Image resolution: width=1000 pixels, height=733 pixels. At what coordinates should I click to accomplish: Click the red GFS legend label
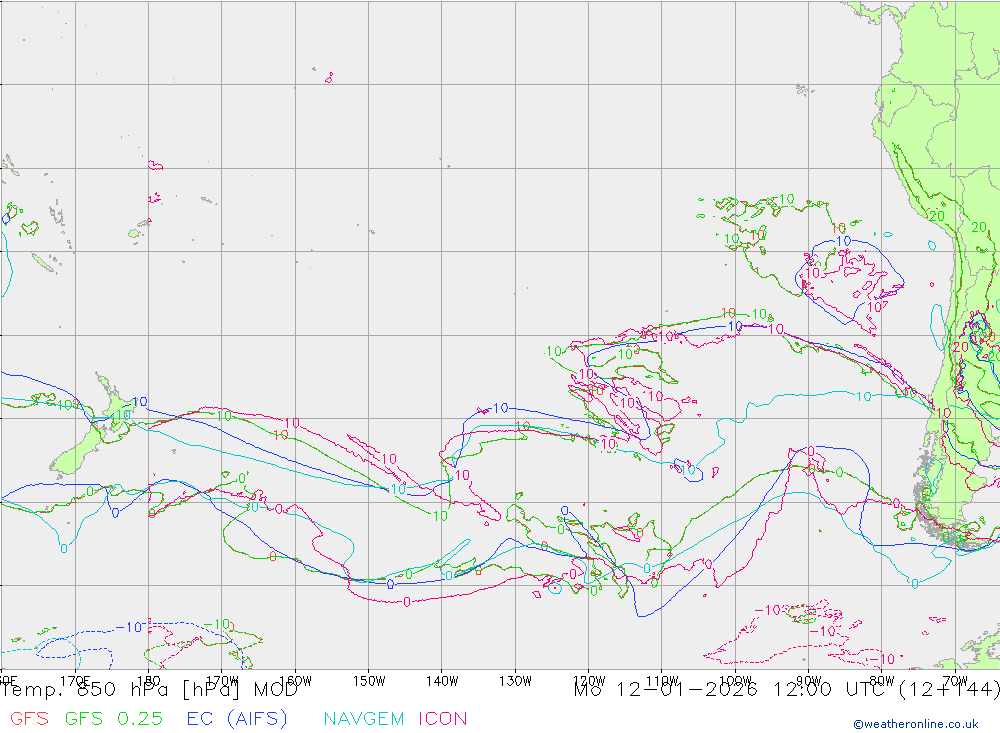tap(29, 718)
